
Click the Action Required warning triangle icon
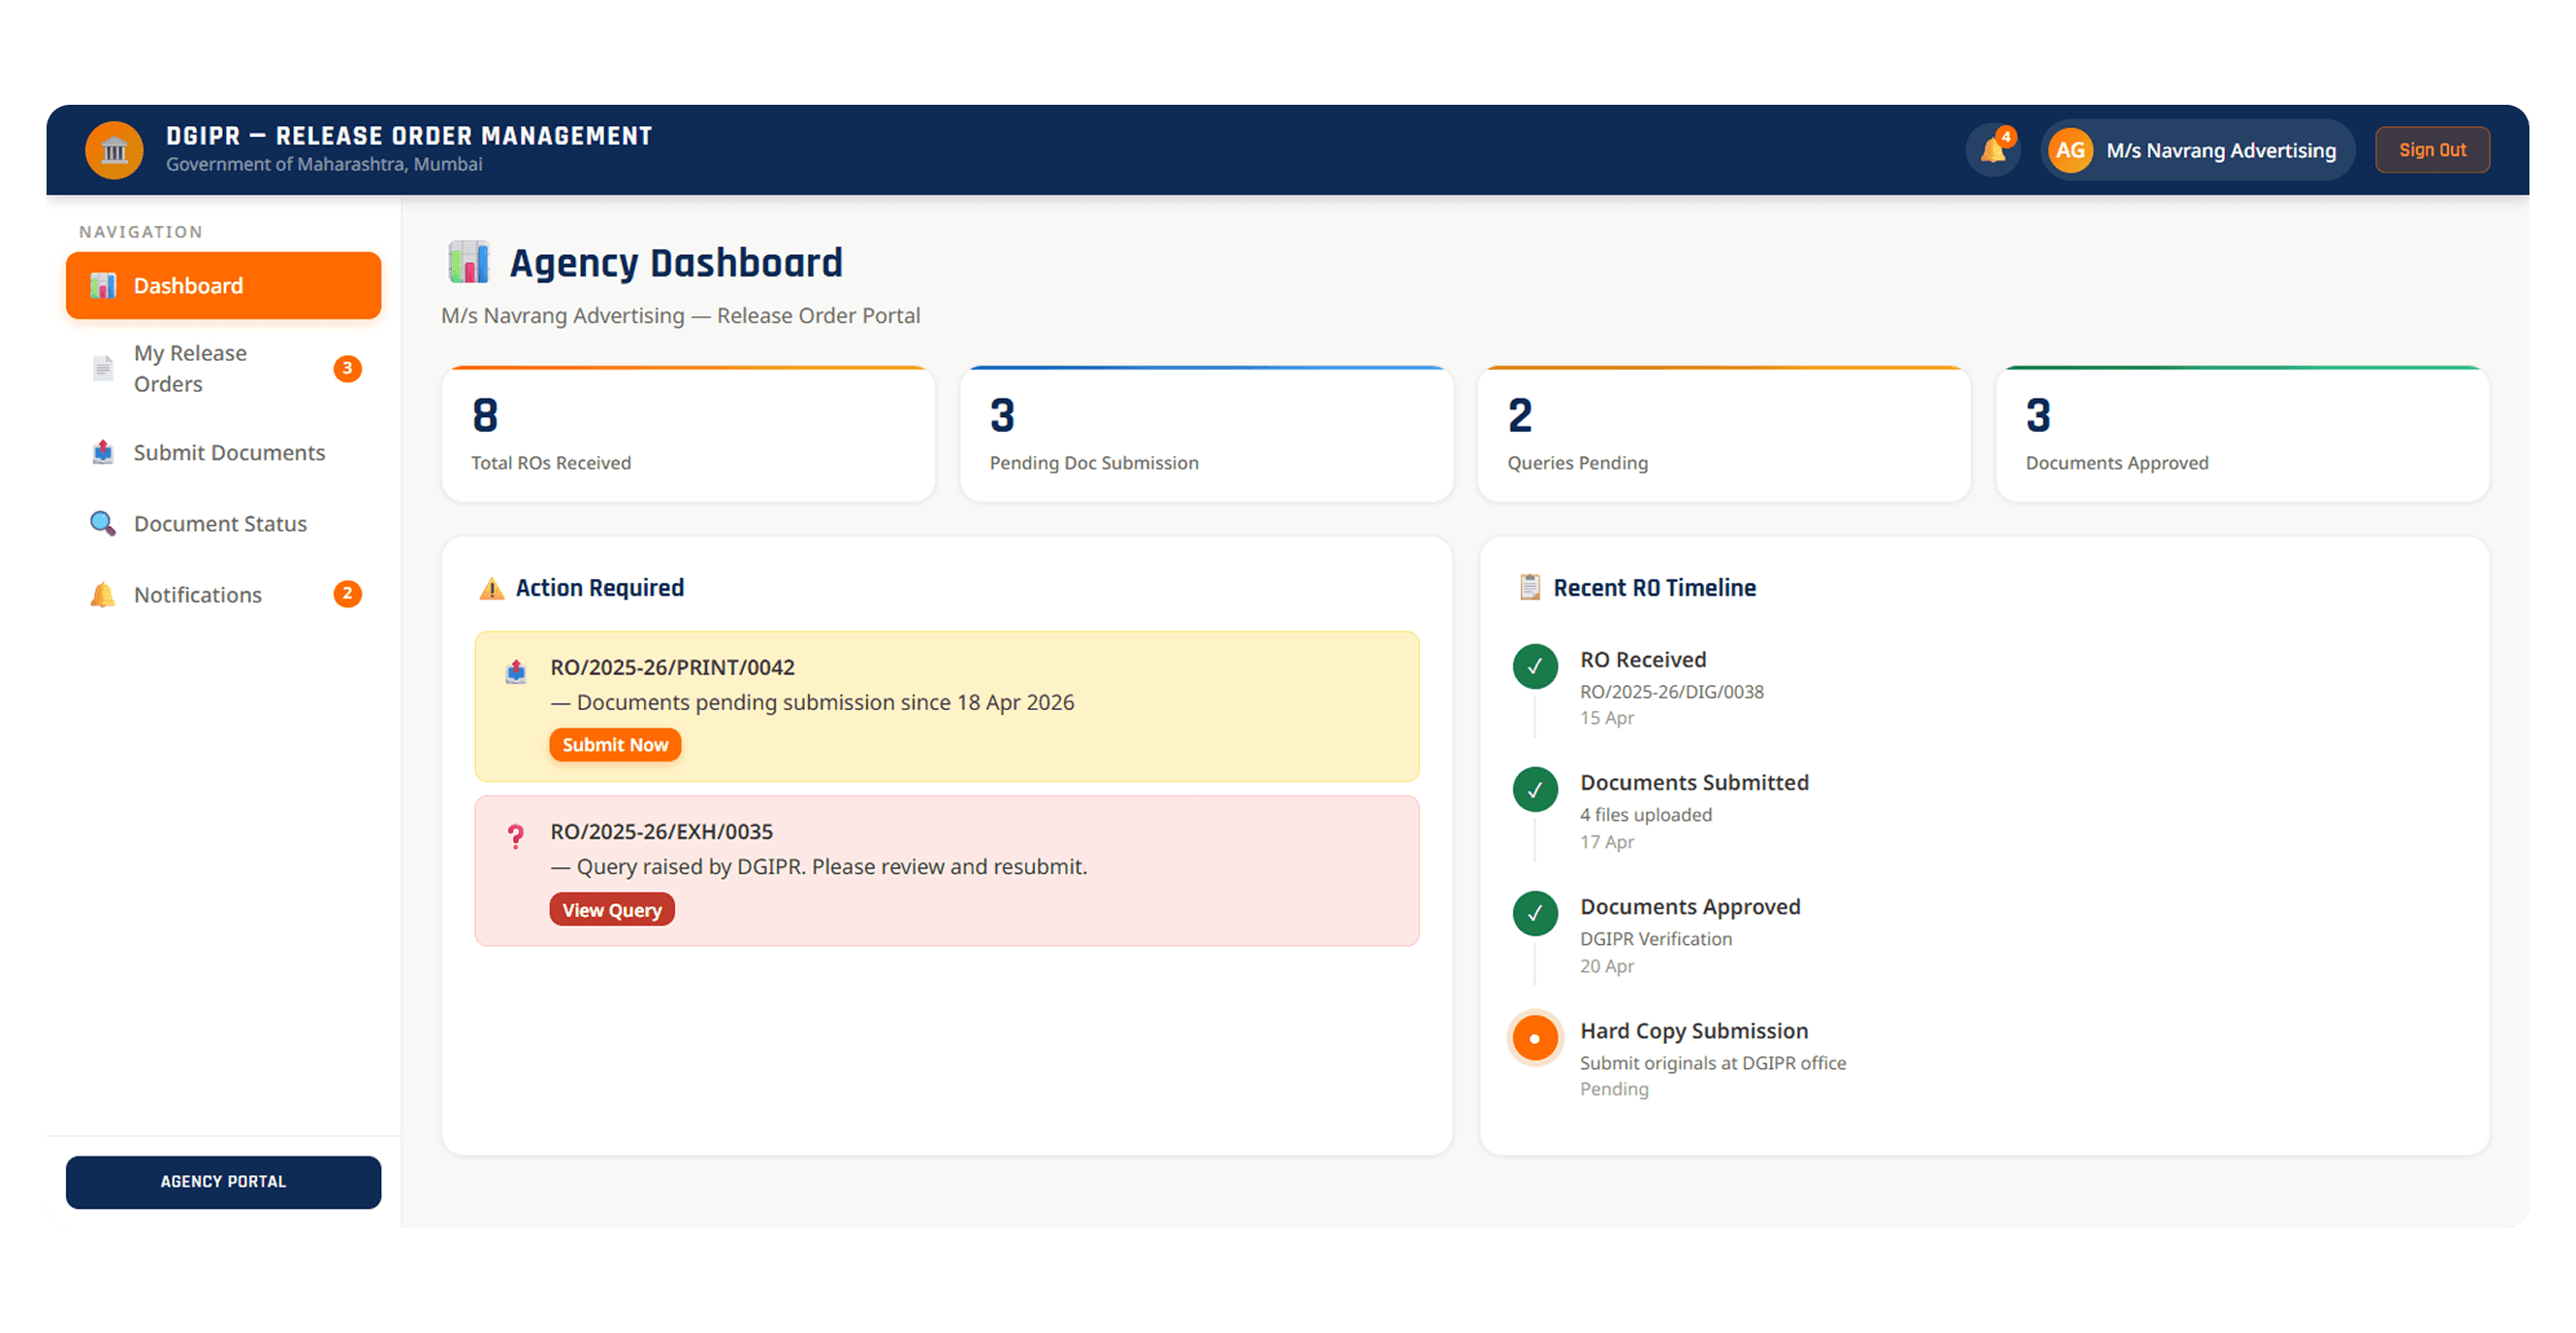[491, 588]
